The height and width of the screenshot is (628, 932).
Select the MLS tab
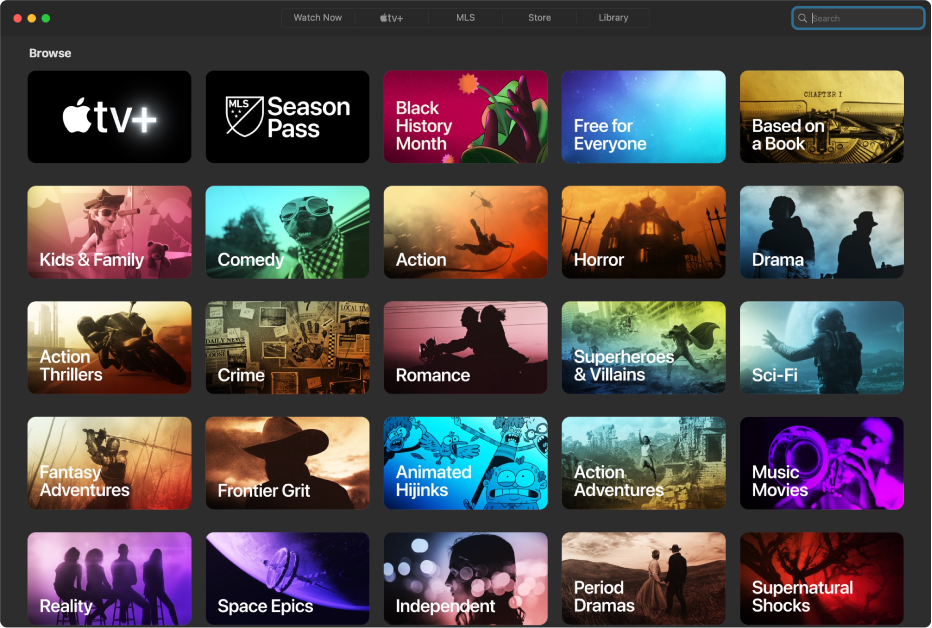(465, 18)
